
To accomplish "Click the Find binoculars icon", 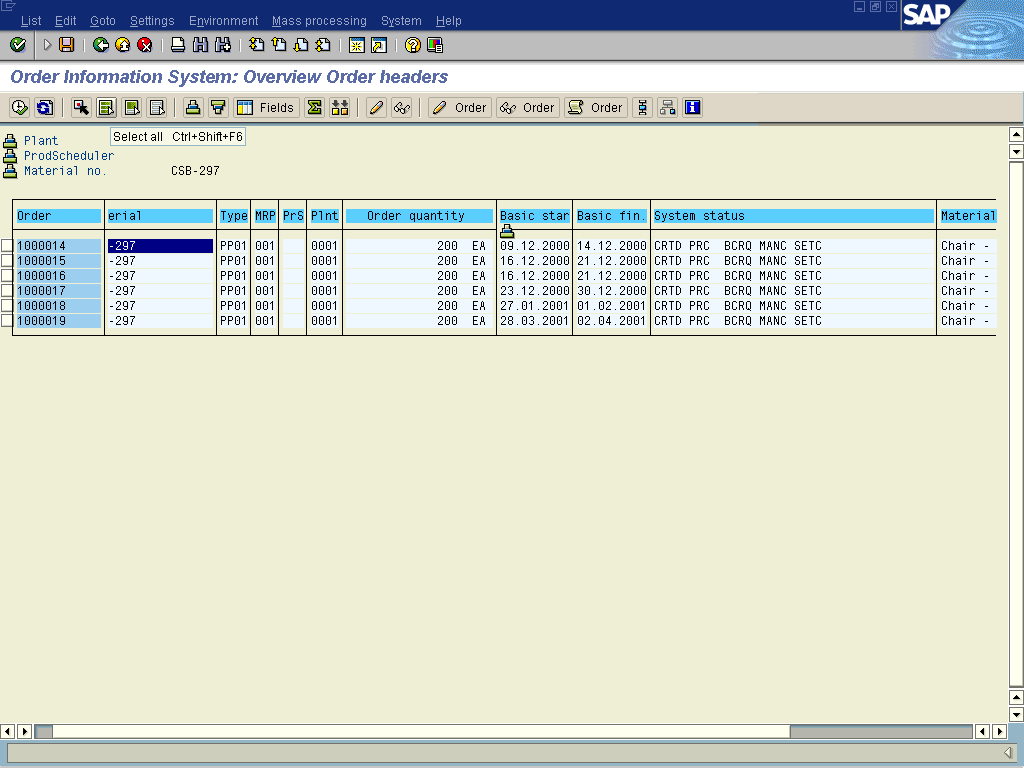I will pos(200,45).
